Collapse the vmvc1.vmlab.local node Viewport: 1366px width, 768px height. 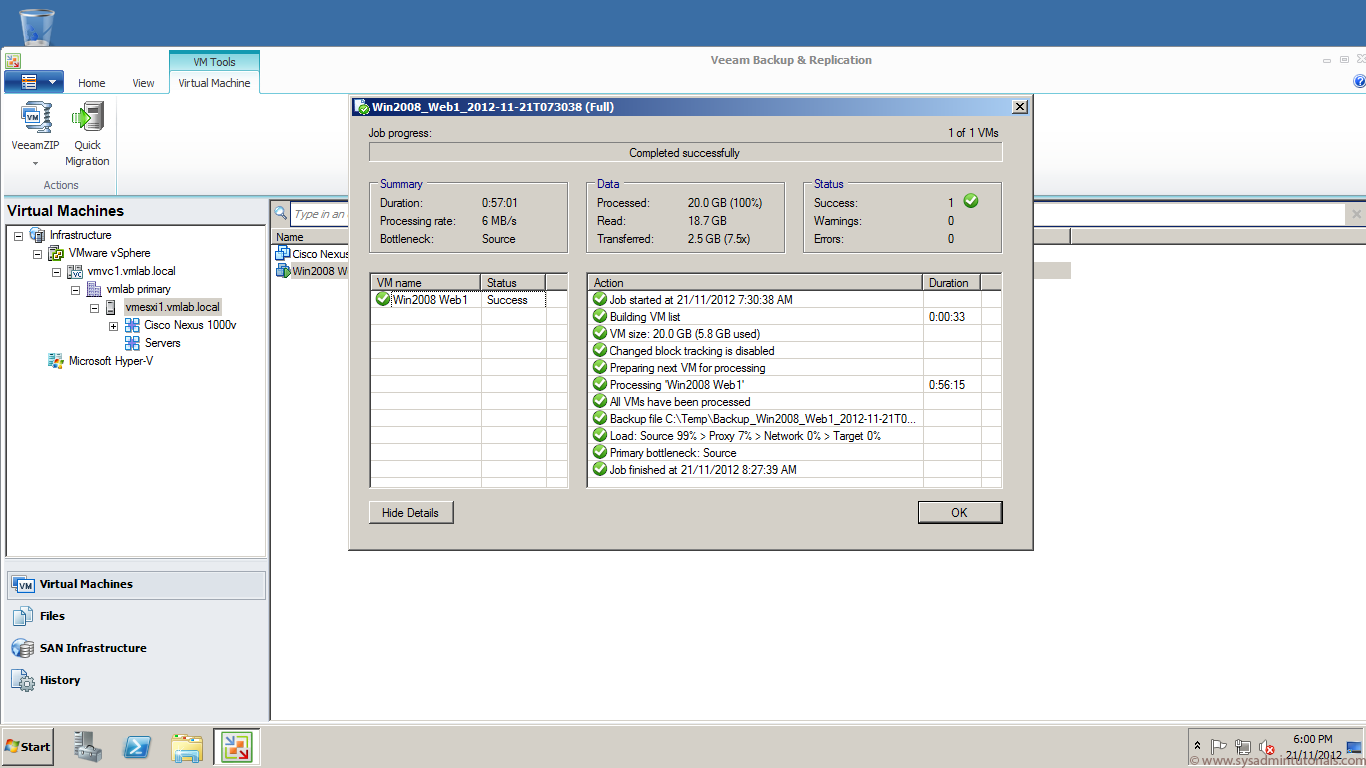[56, 271]
